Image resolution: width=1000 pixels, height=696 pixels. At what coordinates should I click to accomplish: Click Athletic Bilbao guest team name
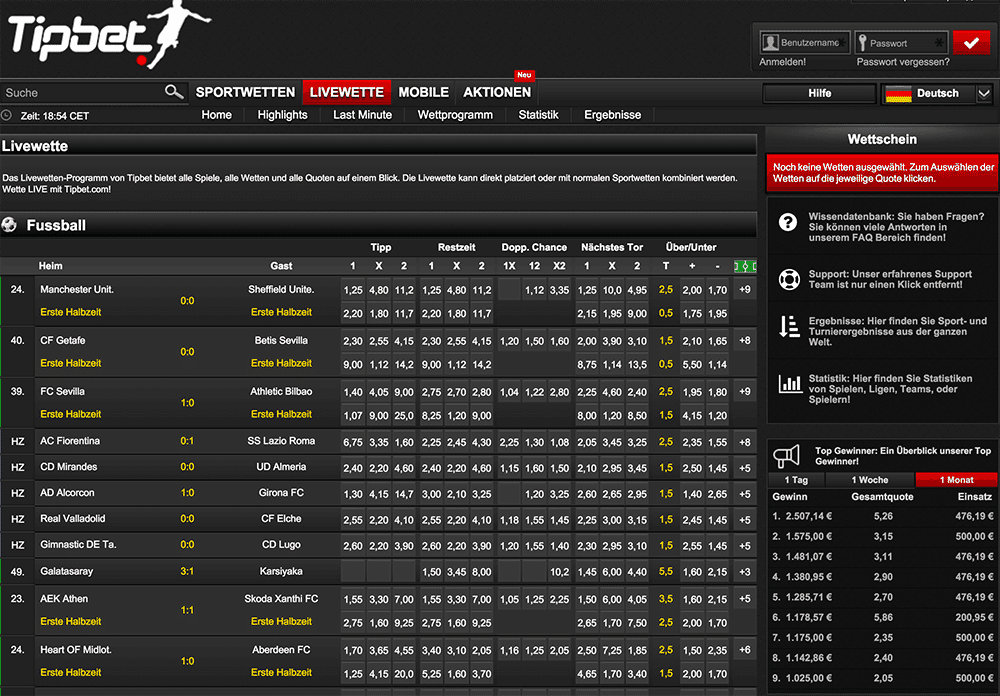coord(281,391)
